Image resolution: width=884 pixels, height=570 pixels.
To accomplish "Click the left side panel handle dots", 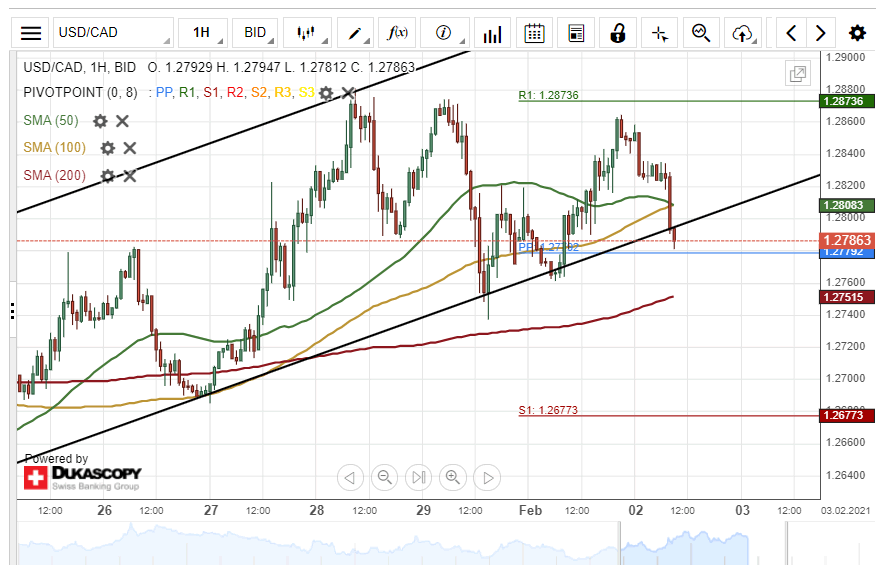I will click(x=12, y=311).
